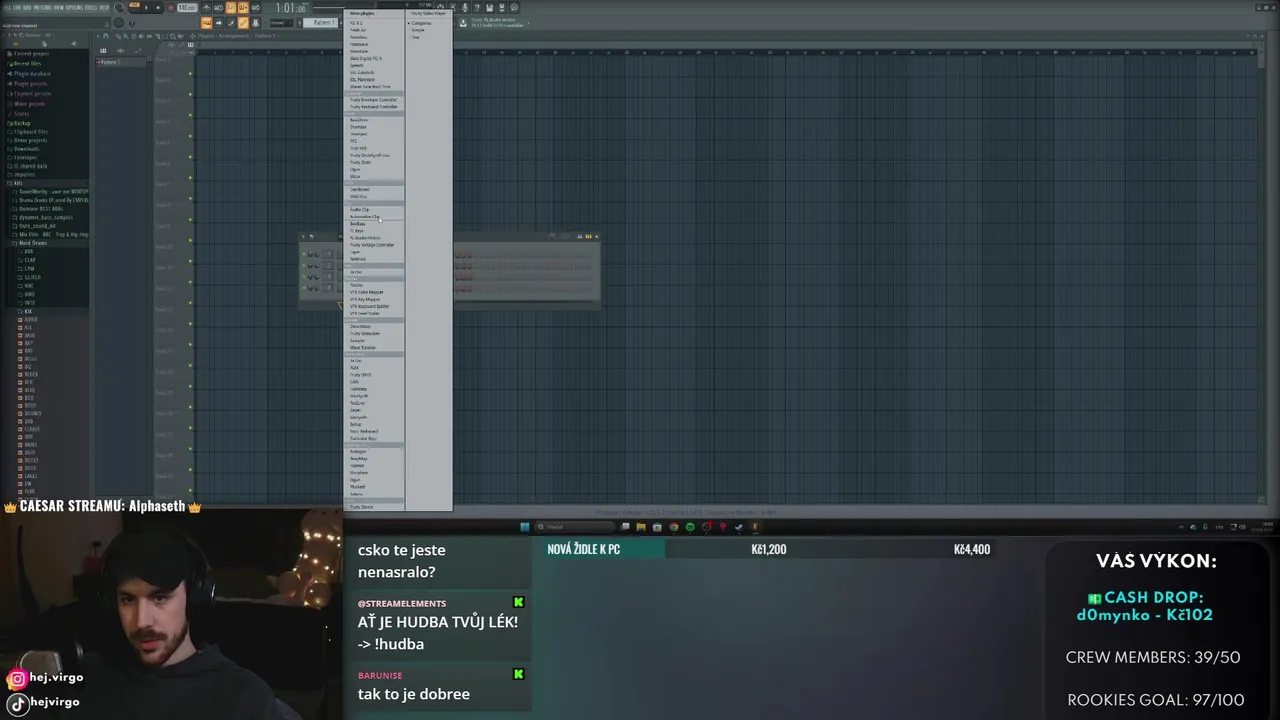Open the Pattern 1 selector dropdown
The height and width of the screenshot is (720, 1280).
pos(320,22)
